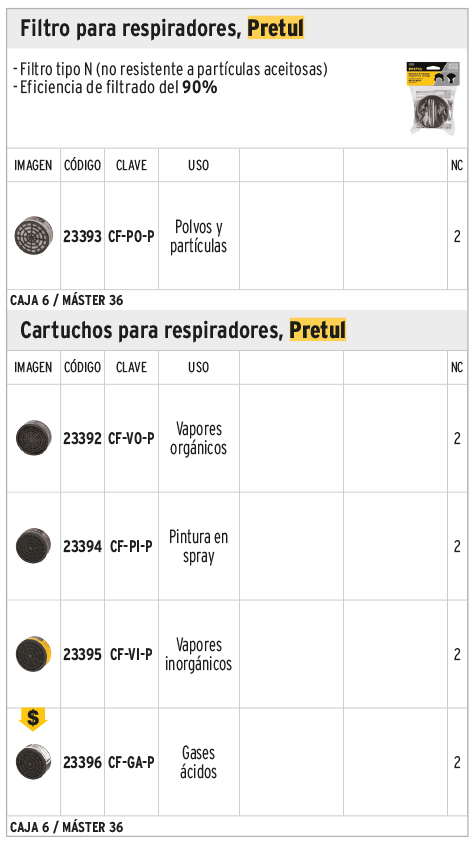The height and width of the screenshot is (844, 475).
Task: Click the Gases ácidos use cell
Action: tap(199, 762)
